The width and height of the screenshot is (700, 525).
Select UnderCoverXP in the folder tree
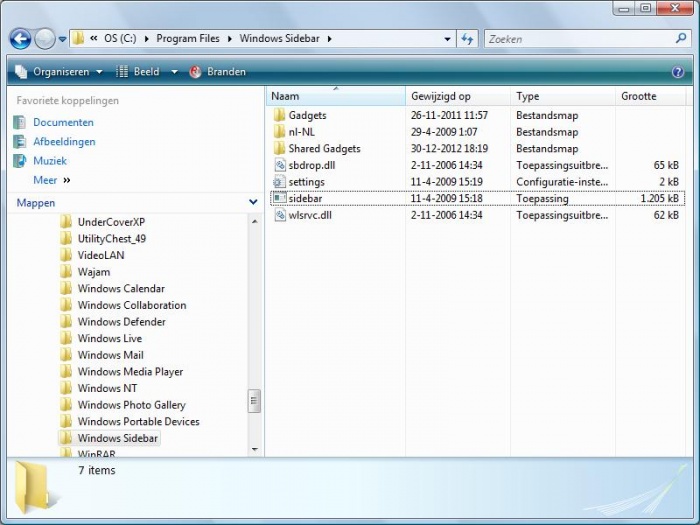(111, 222)
